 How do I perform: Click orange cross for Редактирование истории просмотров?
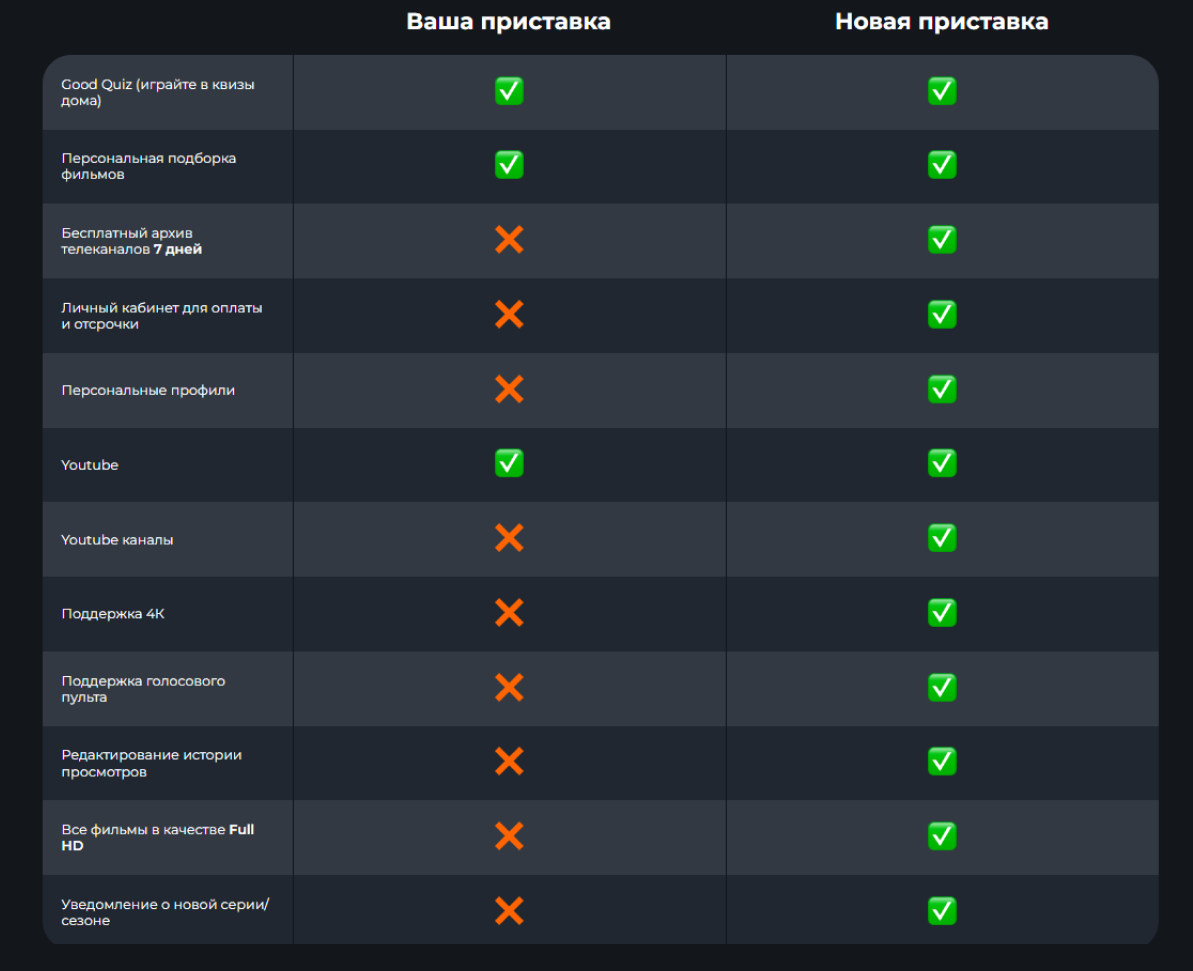(x=509, y=761)
